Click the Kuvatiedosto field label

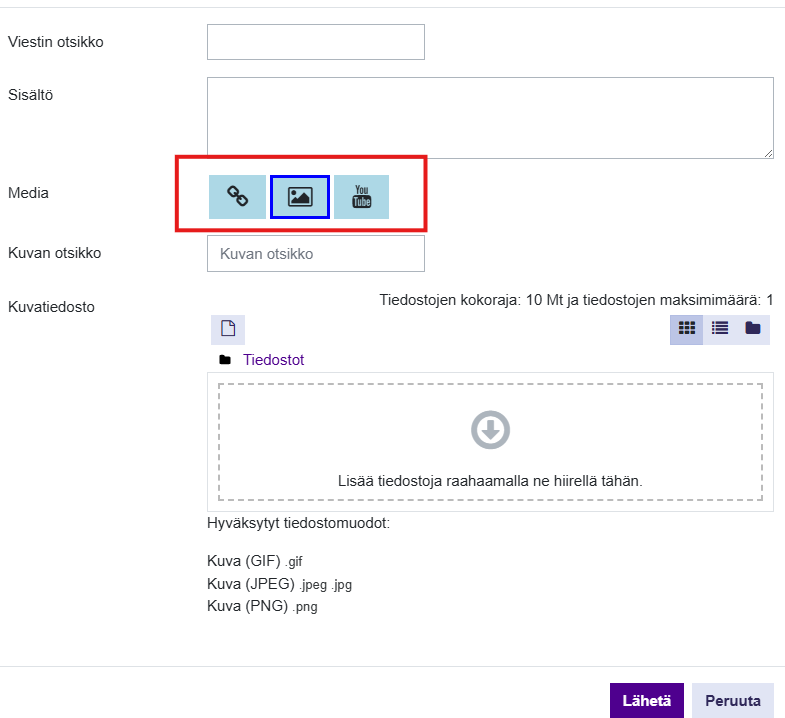[x=51, y=307]
